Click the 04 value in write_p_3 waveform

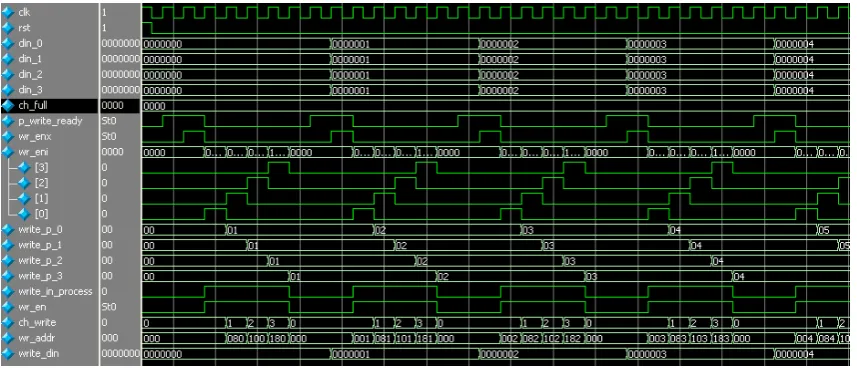pos(740,277)
